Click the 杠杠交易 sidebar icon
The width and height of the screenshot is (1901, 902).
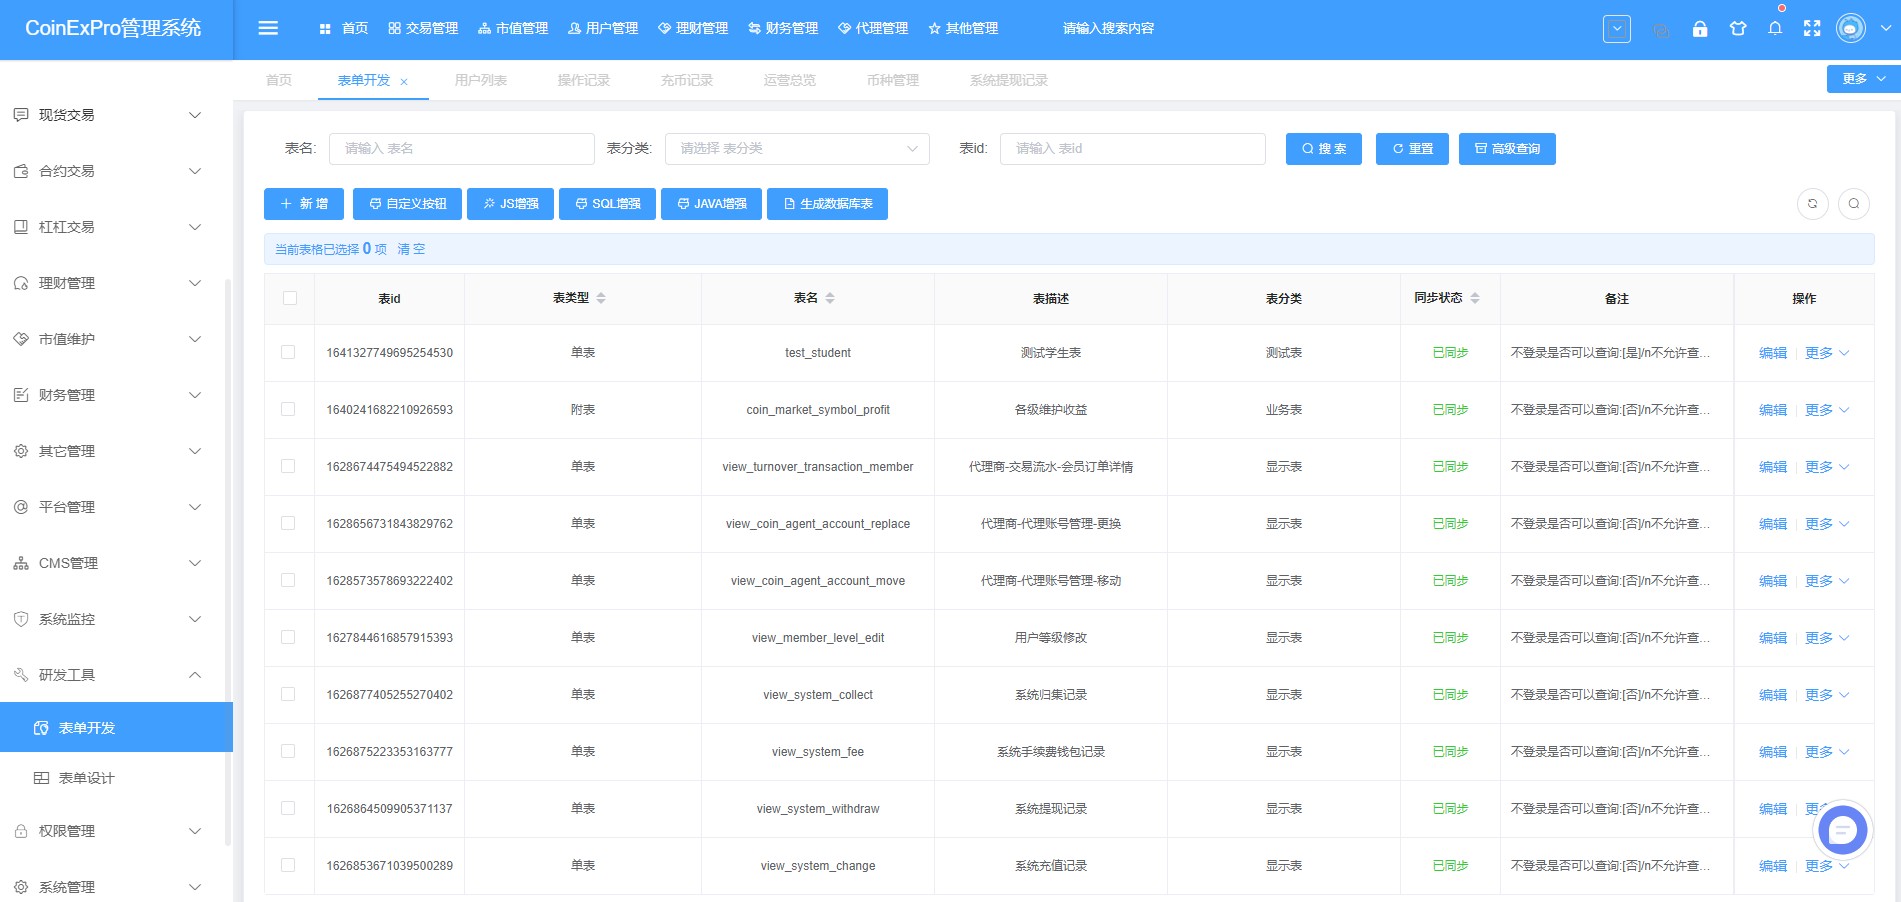(21, 227)
